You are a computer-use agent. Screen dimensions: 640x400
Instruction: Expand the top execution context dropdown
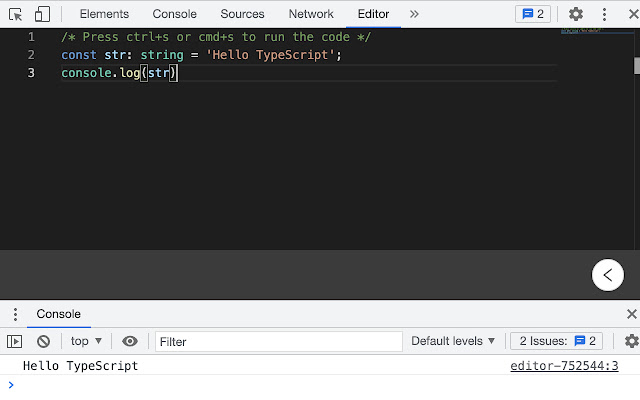tap(86, 341)
